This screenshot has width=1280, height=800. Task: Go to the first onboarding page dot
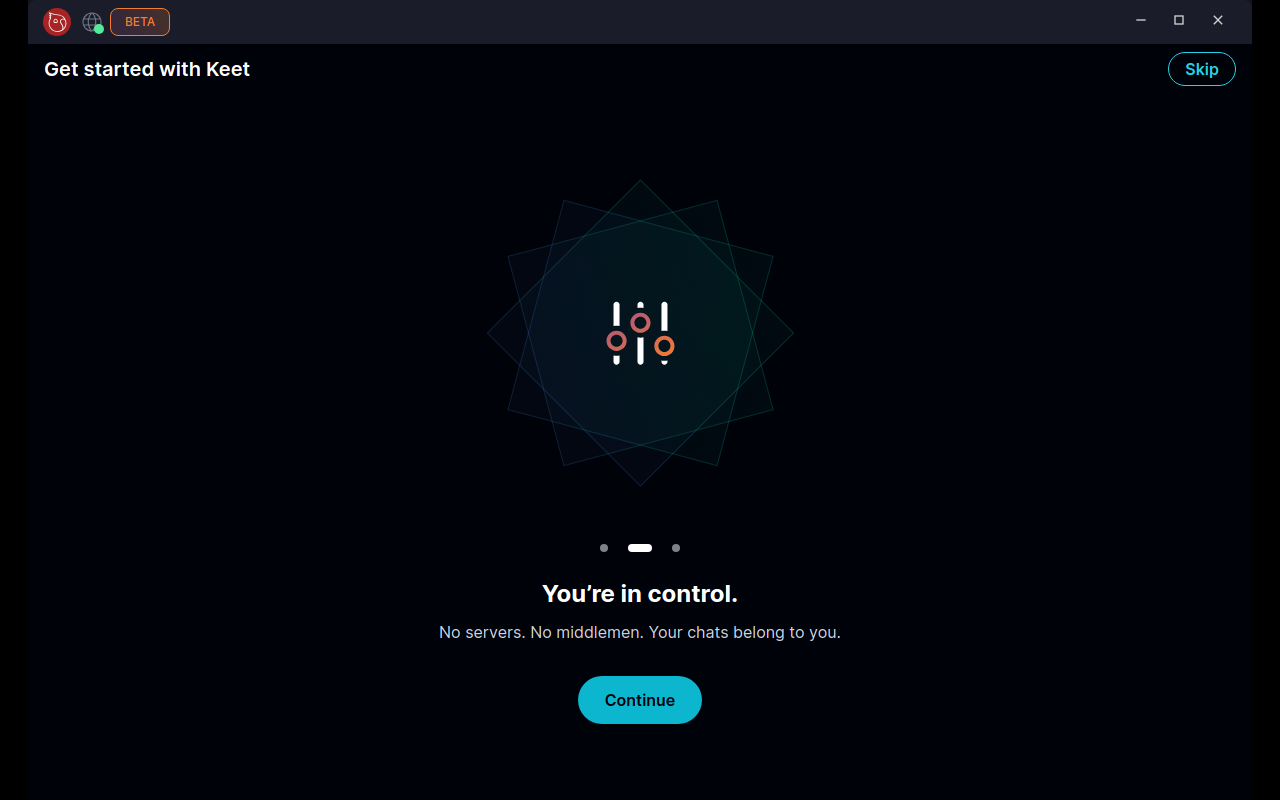(604, 548)
